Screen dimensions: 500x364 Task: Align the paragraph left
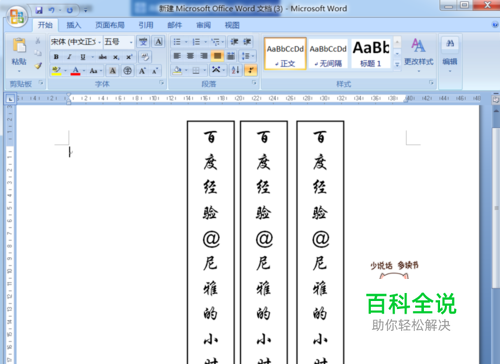pyautogui.click(x=177, y=56)
